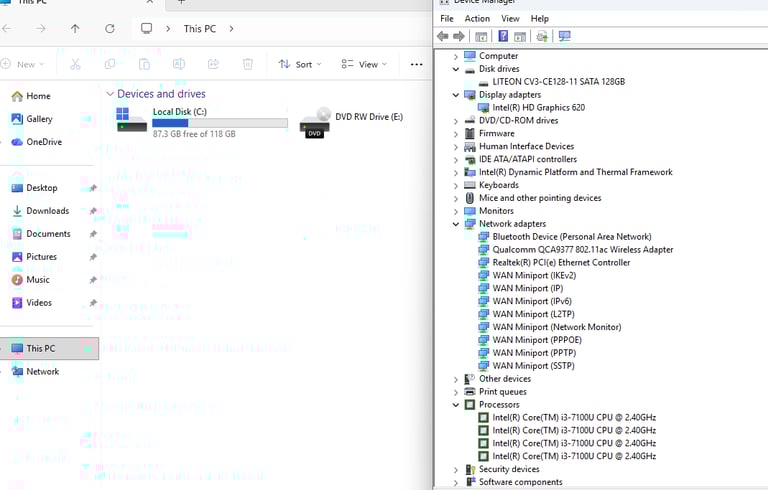768x490 pixels.
Task: Open the File menu in Device Manager
Action: coord(447,19)
